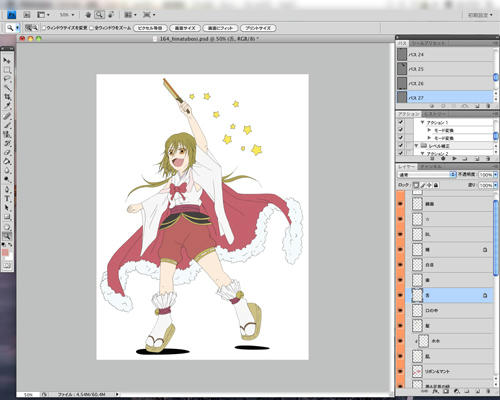Enable the resize windows to fit checkbox
The image size is (500, 400).
coord(44,28)
